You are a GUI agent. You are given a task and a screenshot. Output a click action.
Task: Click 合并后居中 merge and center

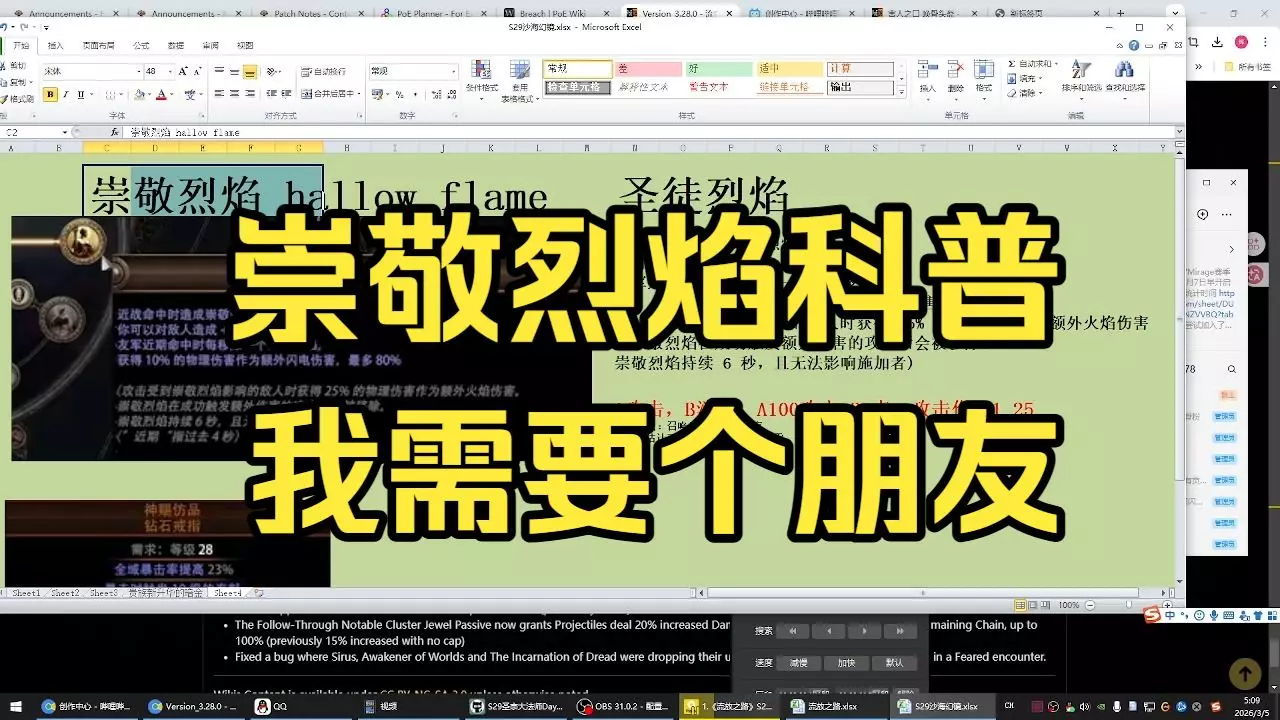pos(329,94)
